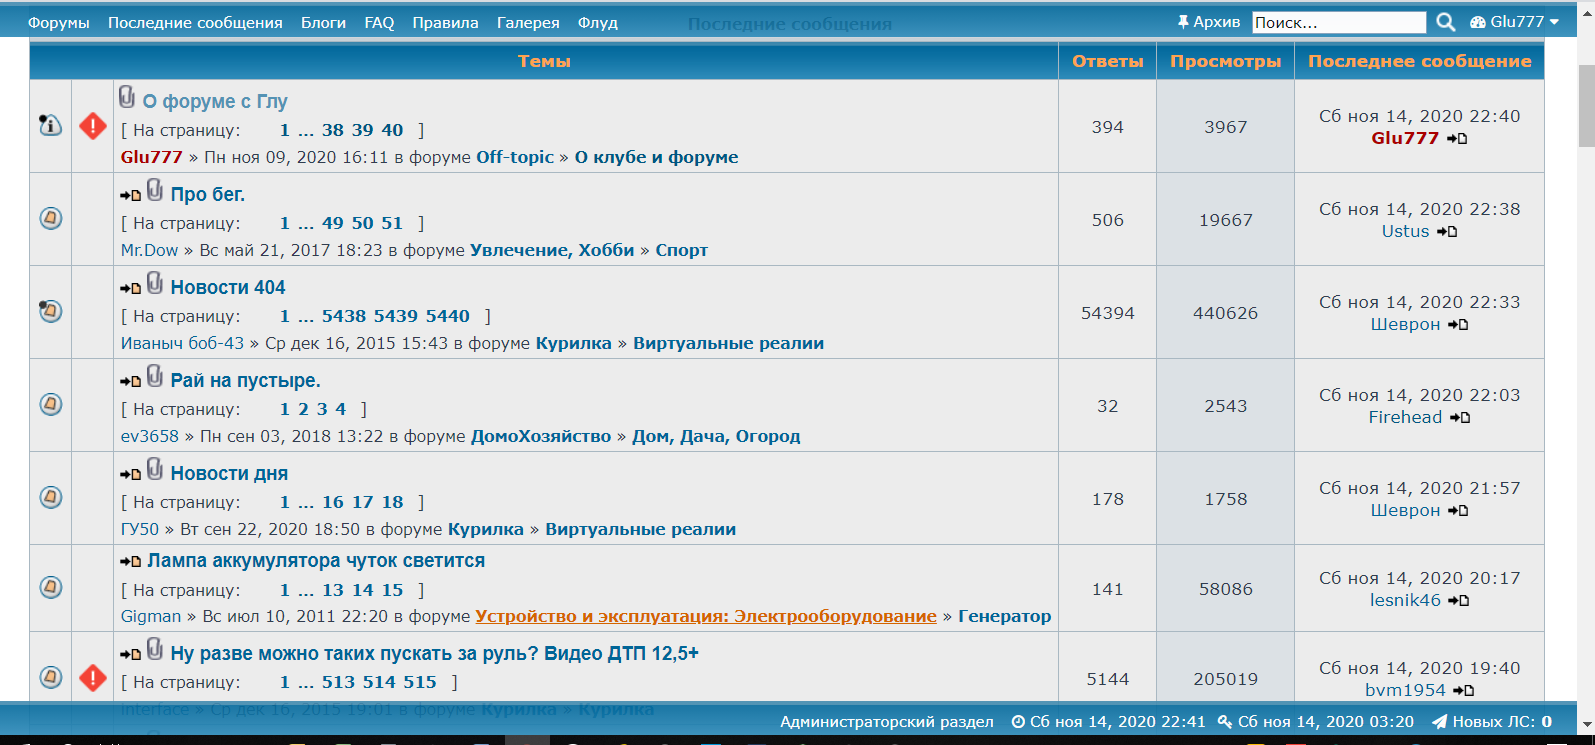Image resolution: width=1595 pixels, height=745 pixels.
Task: Open Правила in the top menu
Action: point(445,23)
